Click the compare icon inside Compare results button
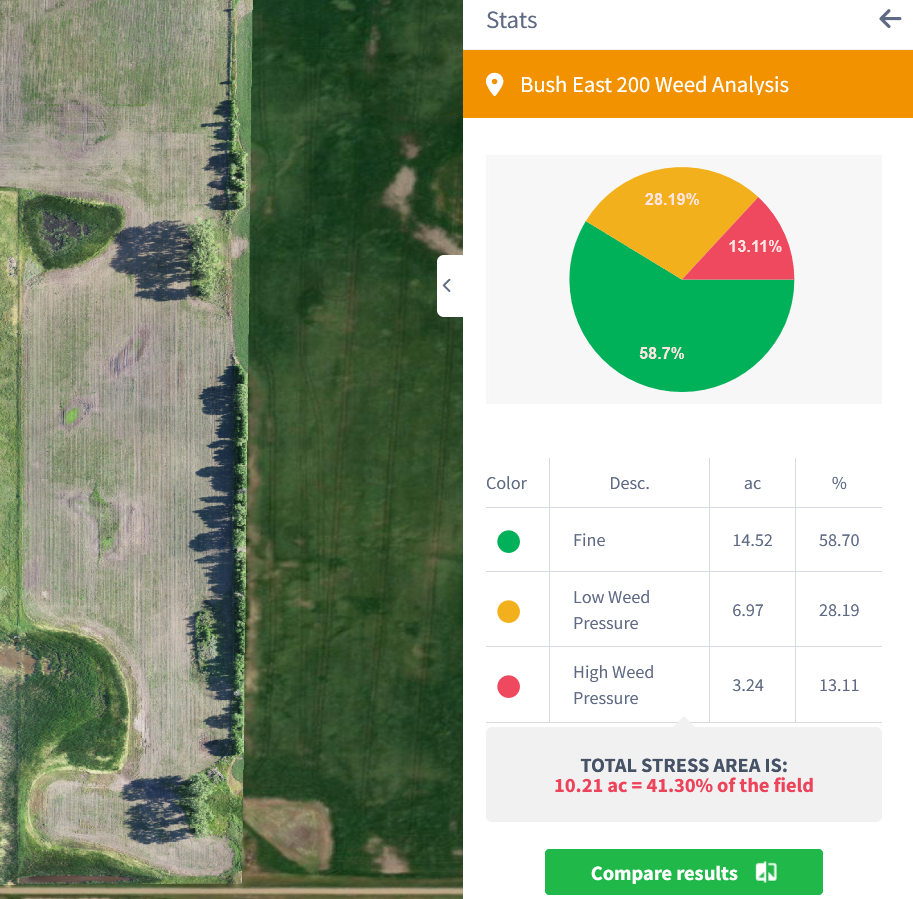The width and height of the screenshot is (913, 899). 766,872
